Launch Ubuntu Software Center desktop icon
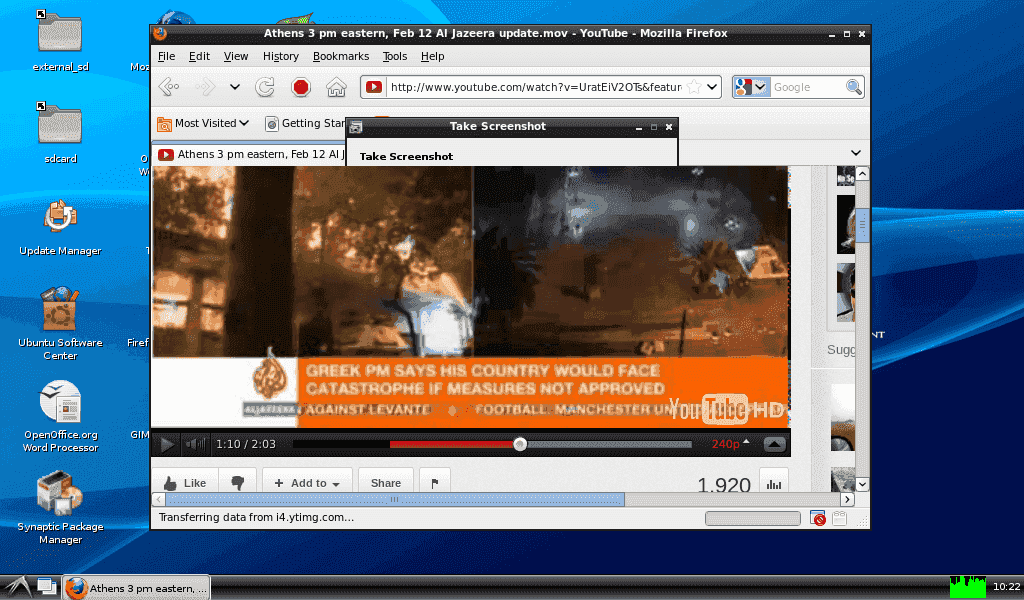This screenshot has height=600, width=1024. pyautogui.click(x=60, y=323)
